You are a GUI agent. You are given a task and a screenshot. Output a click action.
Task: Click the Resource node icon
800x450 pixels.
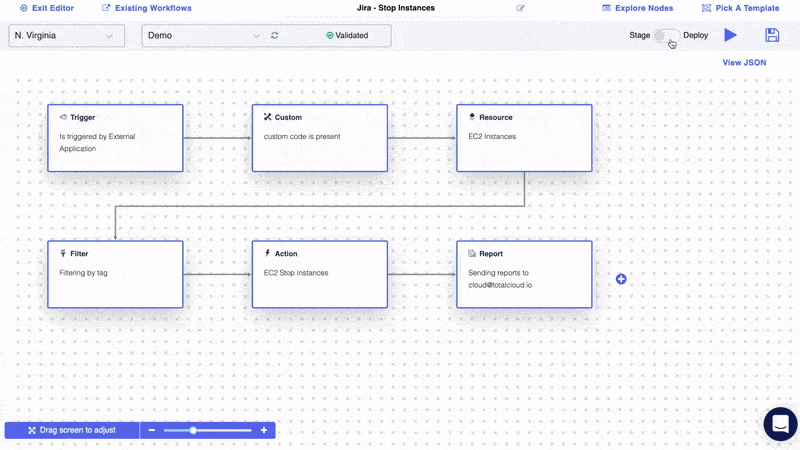coord(472,116)
